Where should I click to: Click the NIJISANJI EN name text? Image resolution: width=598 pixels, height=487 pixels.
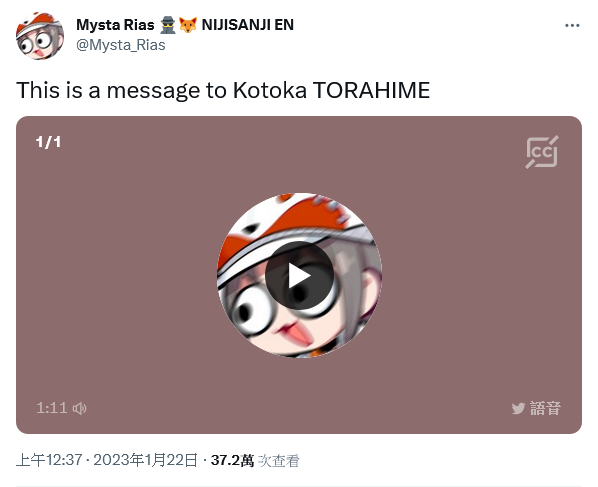coord(248,25)
